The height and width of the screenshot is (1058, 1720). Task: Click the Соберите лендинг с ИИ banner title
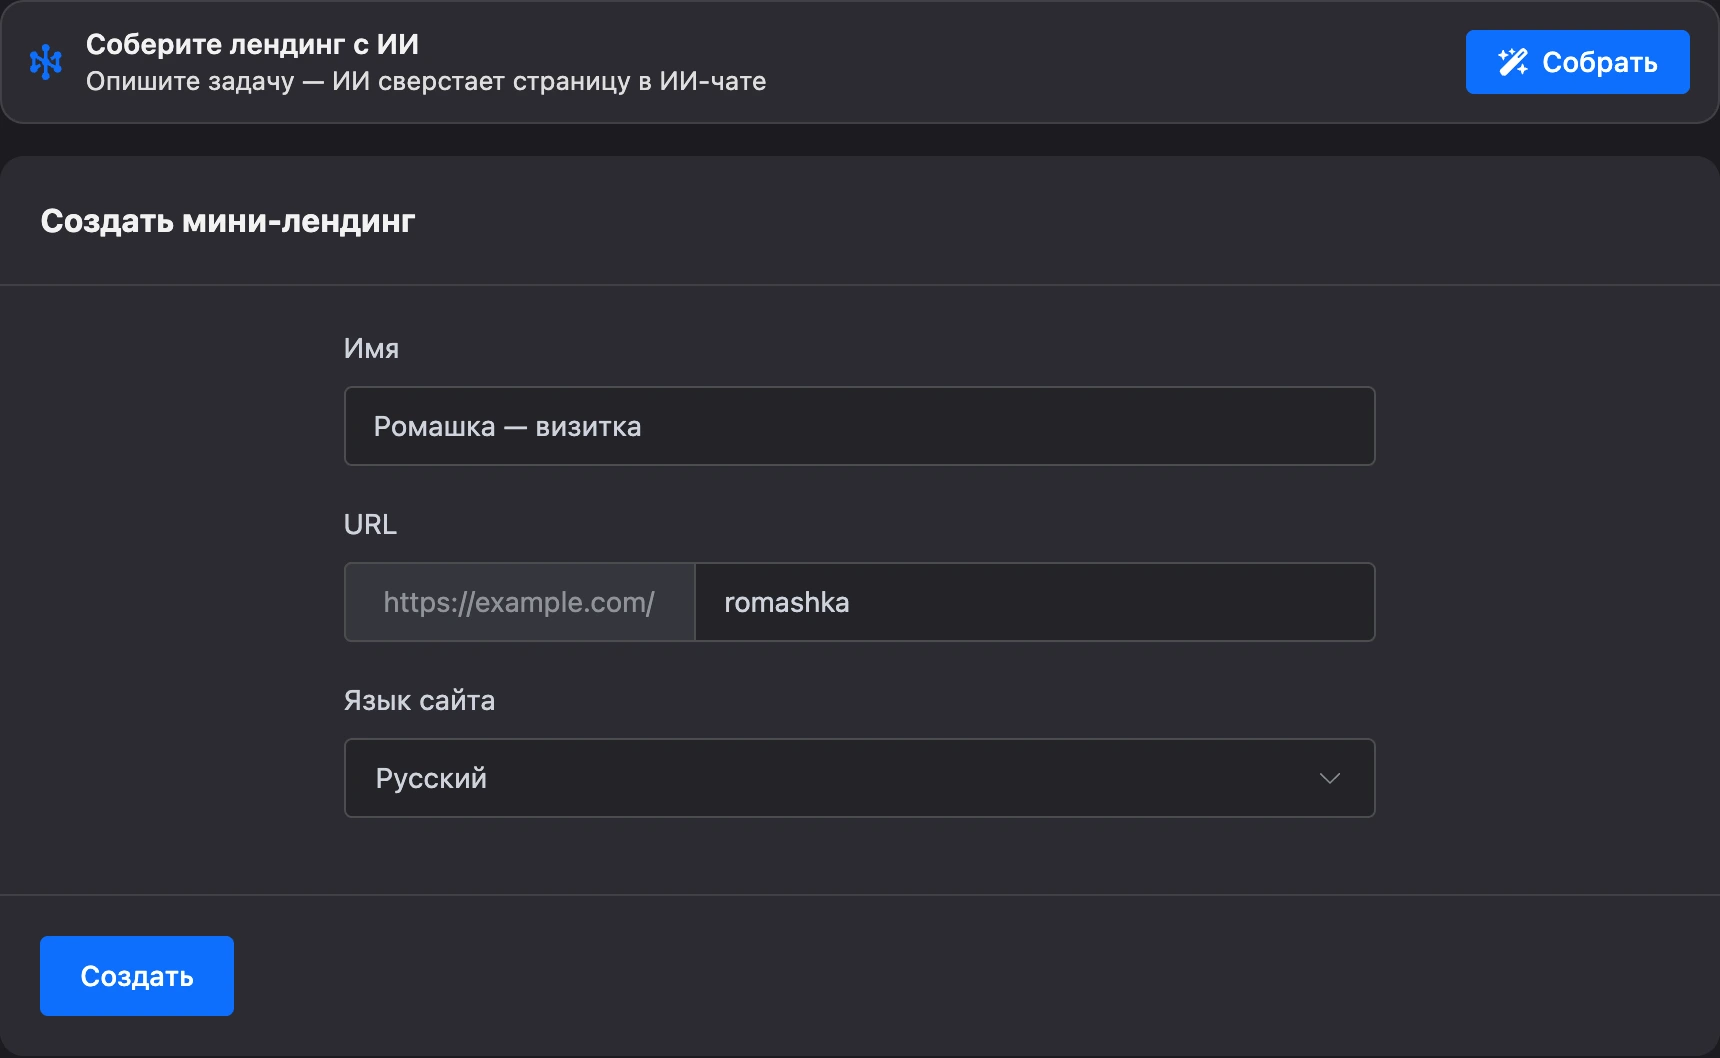click(252, 44)
